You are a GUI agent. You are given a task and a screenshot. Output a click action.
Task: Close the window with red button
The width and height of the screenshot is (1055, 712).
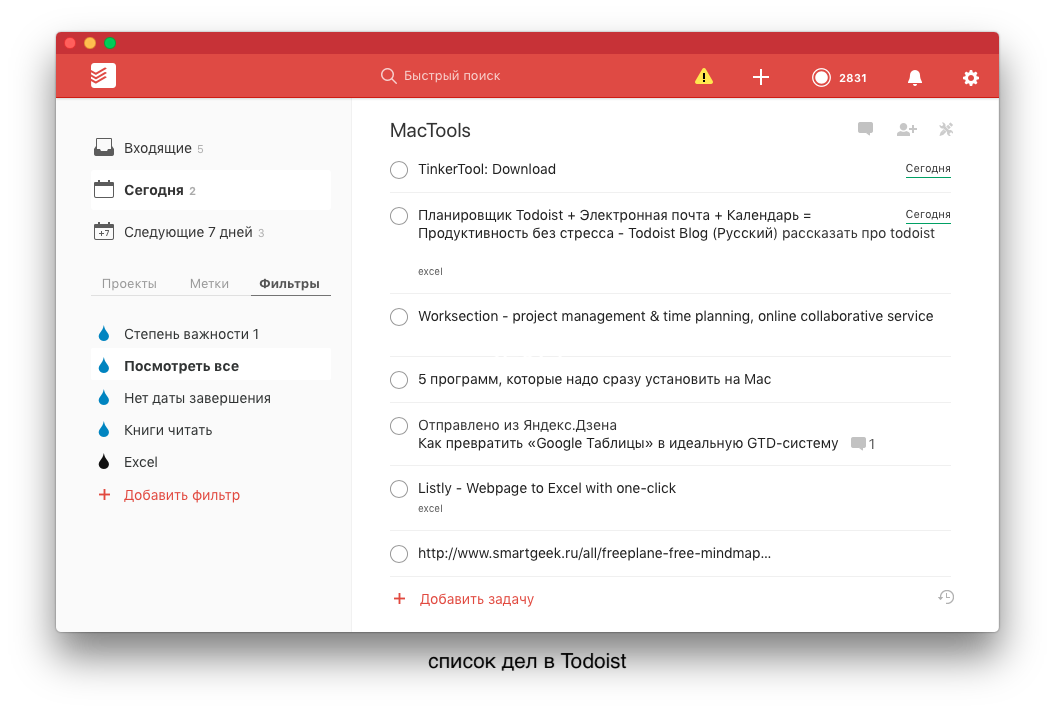click(x=70, y=43)
